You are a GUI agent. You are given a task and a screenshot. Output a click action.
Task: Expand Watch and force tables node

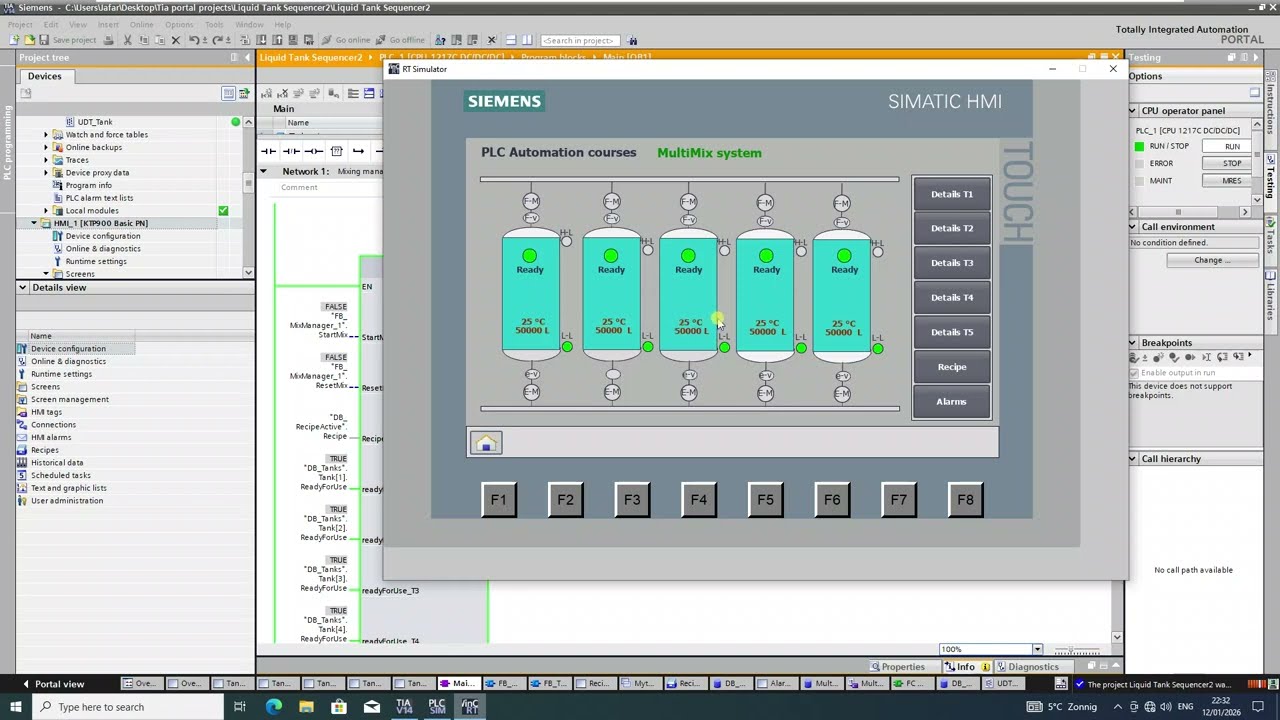(45, 134)
